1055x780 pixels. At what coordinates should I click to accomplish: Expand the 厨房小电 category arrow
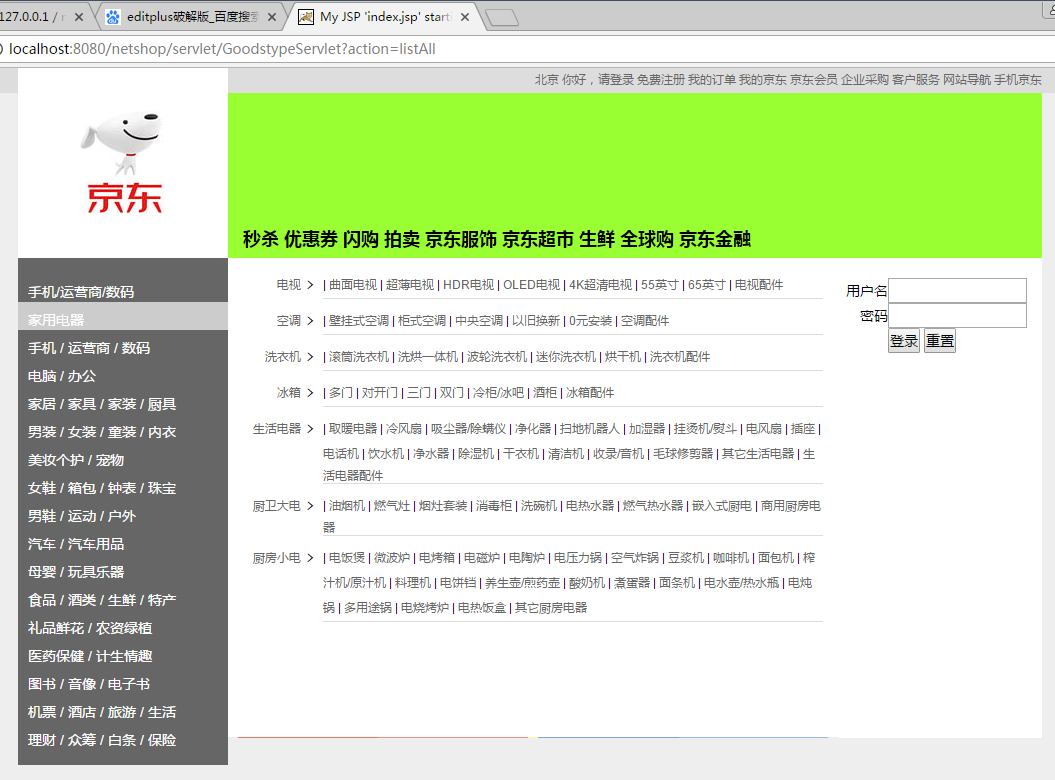pos(310,558)
